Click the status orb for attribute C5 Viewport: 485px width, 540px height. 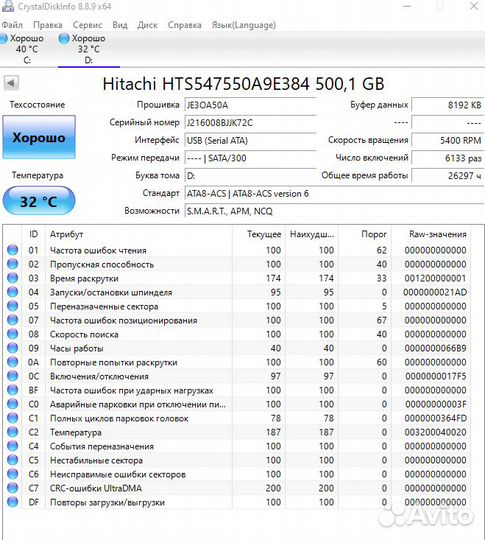pyautogui.click(x=13, y=460)
